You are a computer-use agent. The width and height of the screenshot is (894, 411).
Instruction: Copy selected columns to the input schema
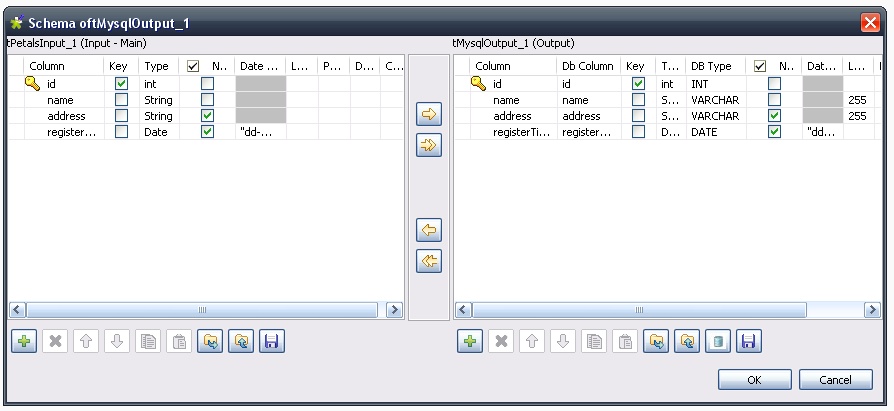(429, 231)
